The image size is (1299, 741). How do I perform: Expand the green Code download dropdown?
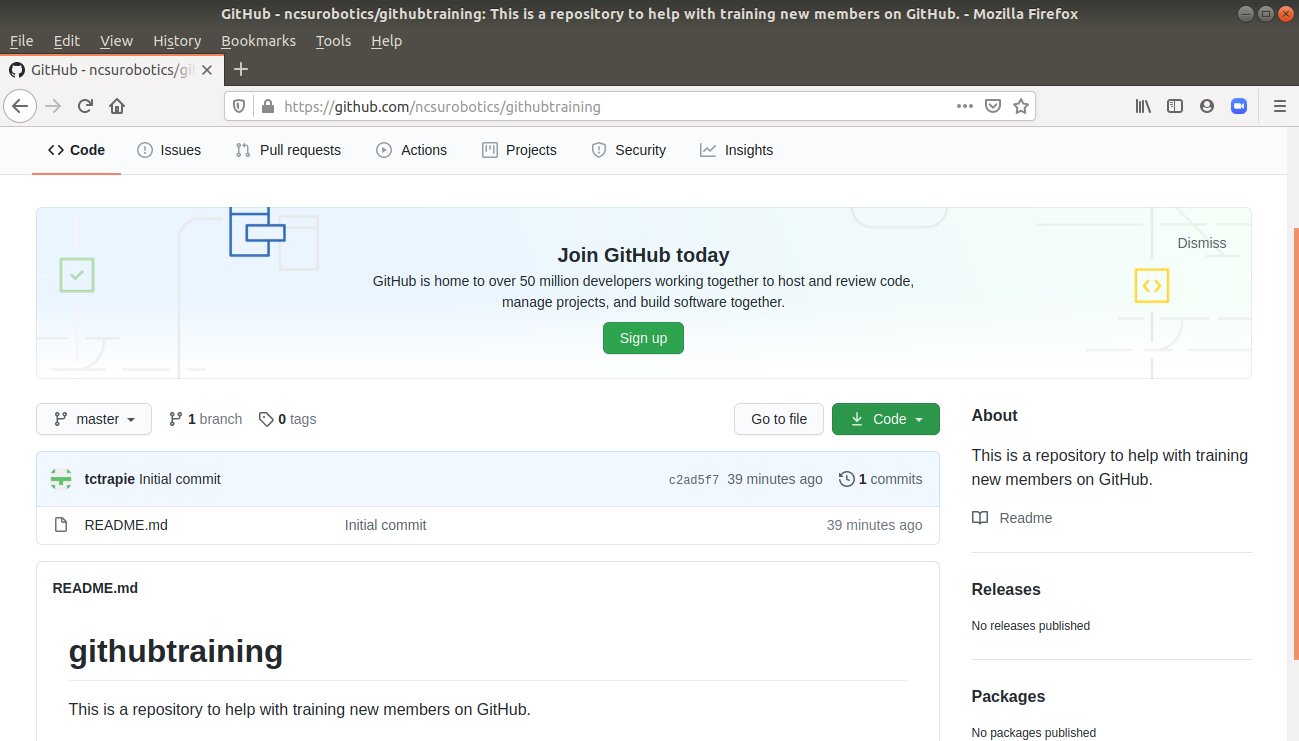point(886,419)
